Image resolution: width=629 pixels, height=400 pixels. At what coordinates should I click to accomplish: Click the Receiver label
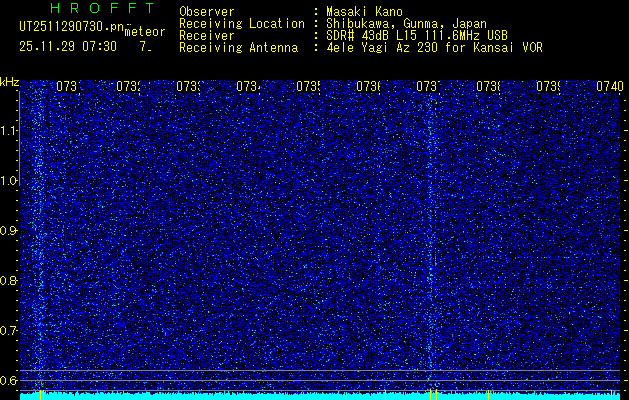(207, 36)
